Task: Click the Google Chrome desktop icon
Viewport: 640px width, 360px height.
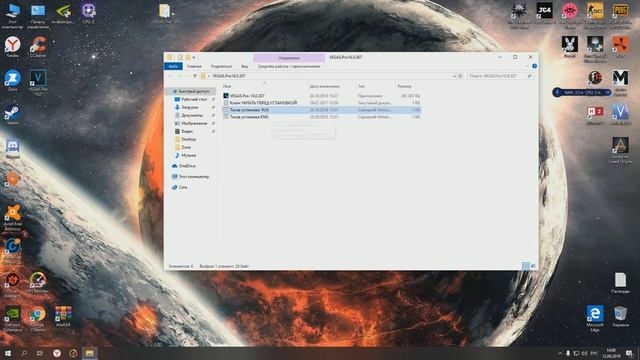Action: click(38, 318)
